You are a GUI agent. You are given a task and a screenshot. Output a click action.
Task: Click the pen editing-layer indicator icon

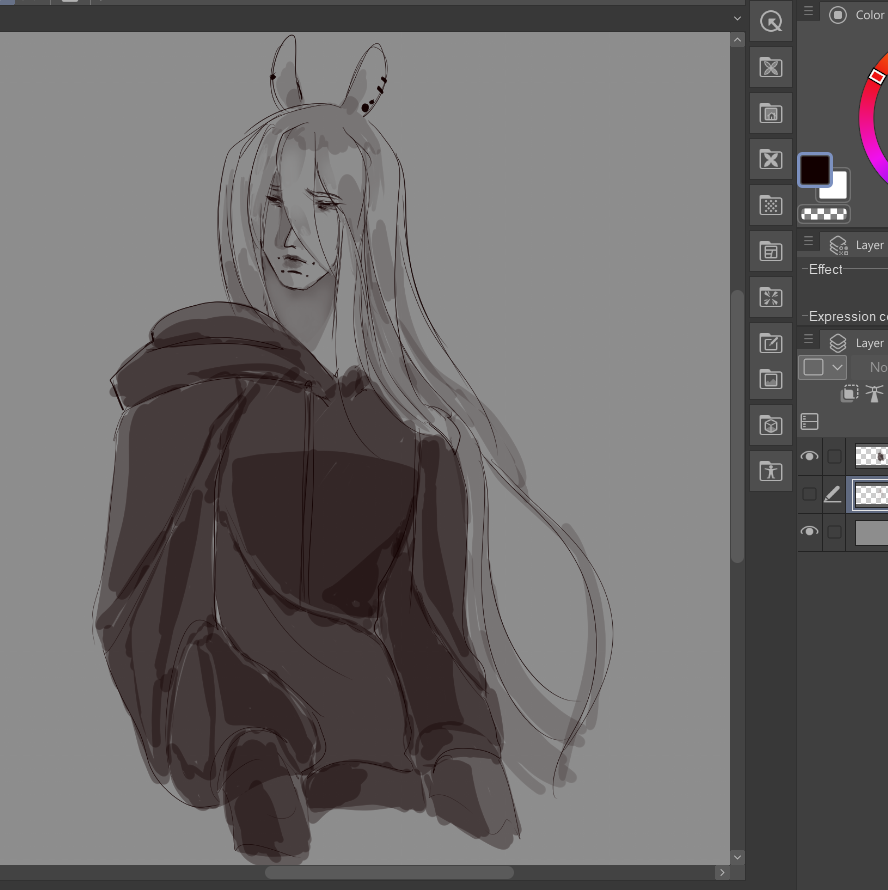click(832, 494)
